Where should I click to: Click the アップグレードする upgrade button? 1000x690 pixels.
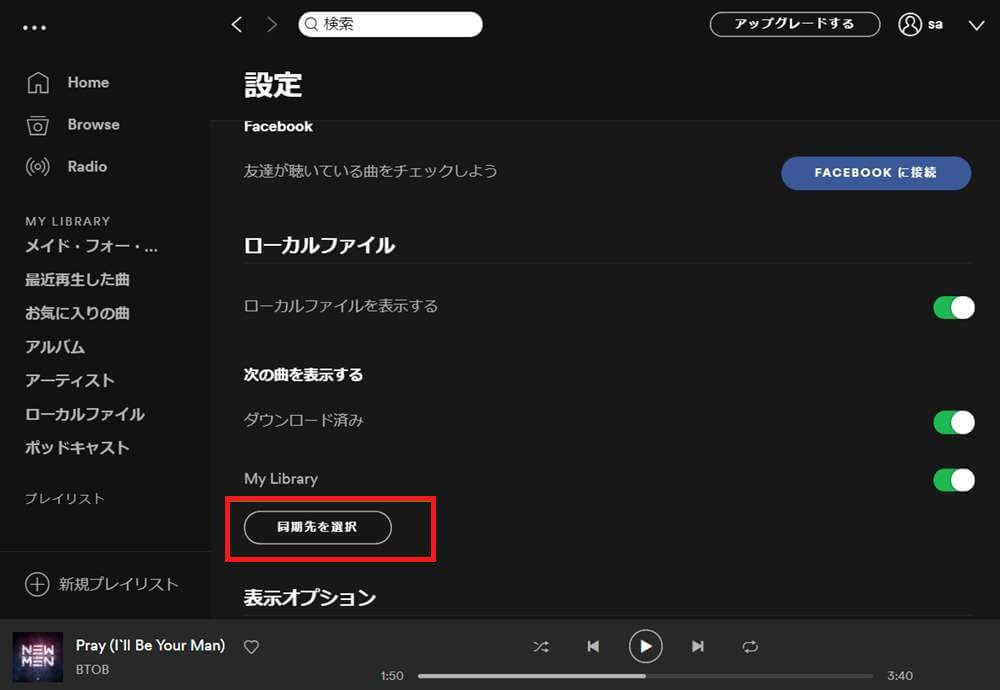[x=795, y=24]
